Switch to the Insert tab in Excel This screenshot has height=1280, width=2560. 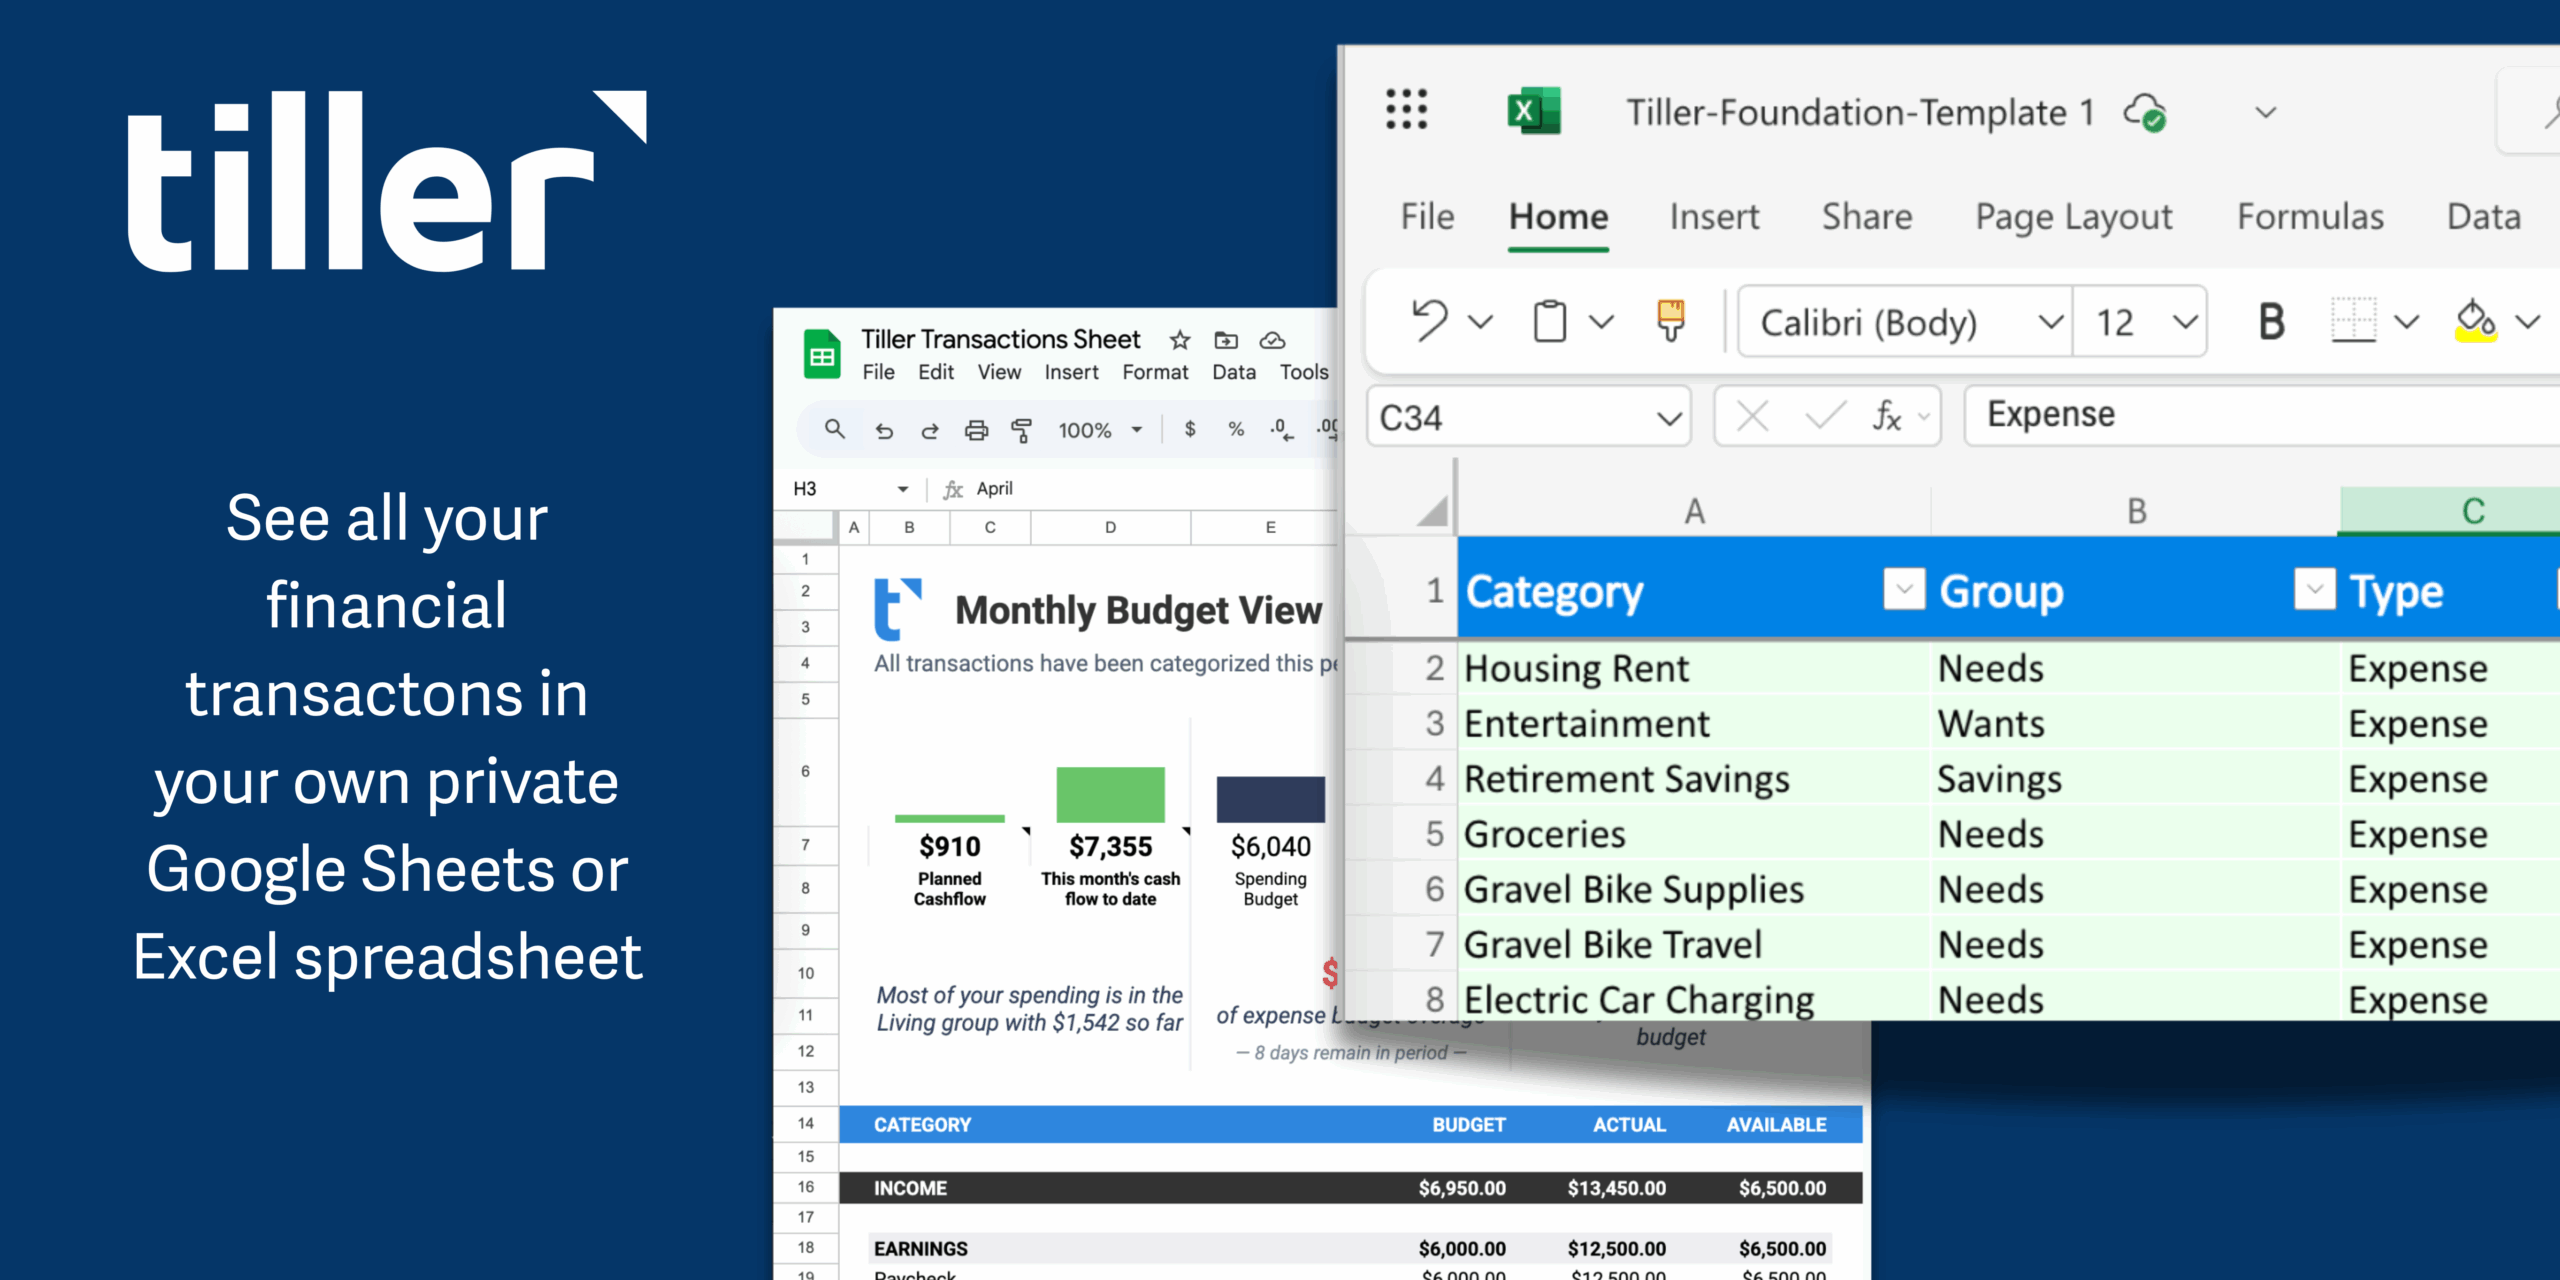click(x=1714, y=217)
